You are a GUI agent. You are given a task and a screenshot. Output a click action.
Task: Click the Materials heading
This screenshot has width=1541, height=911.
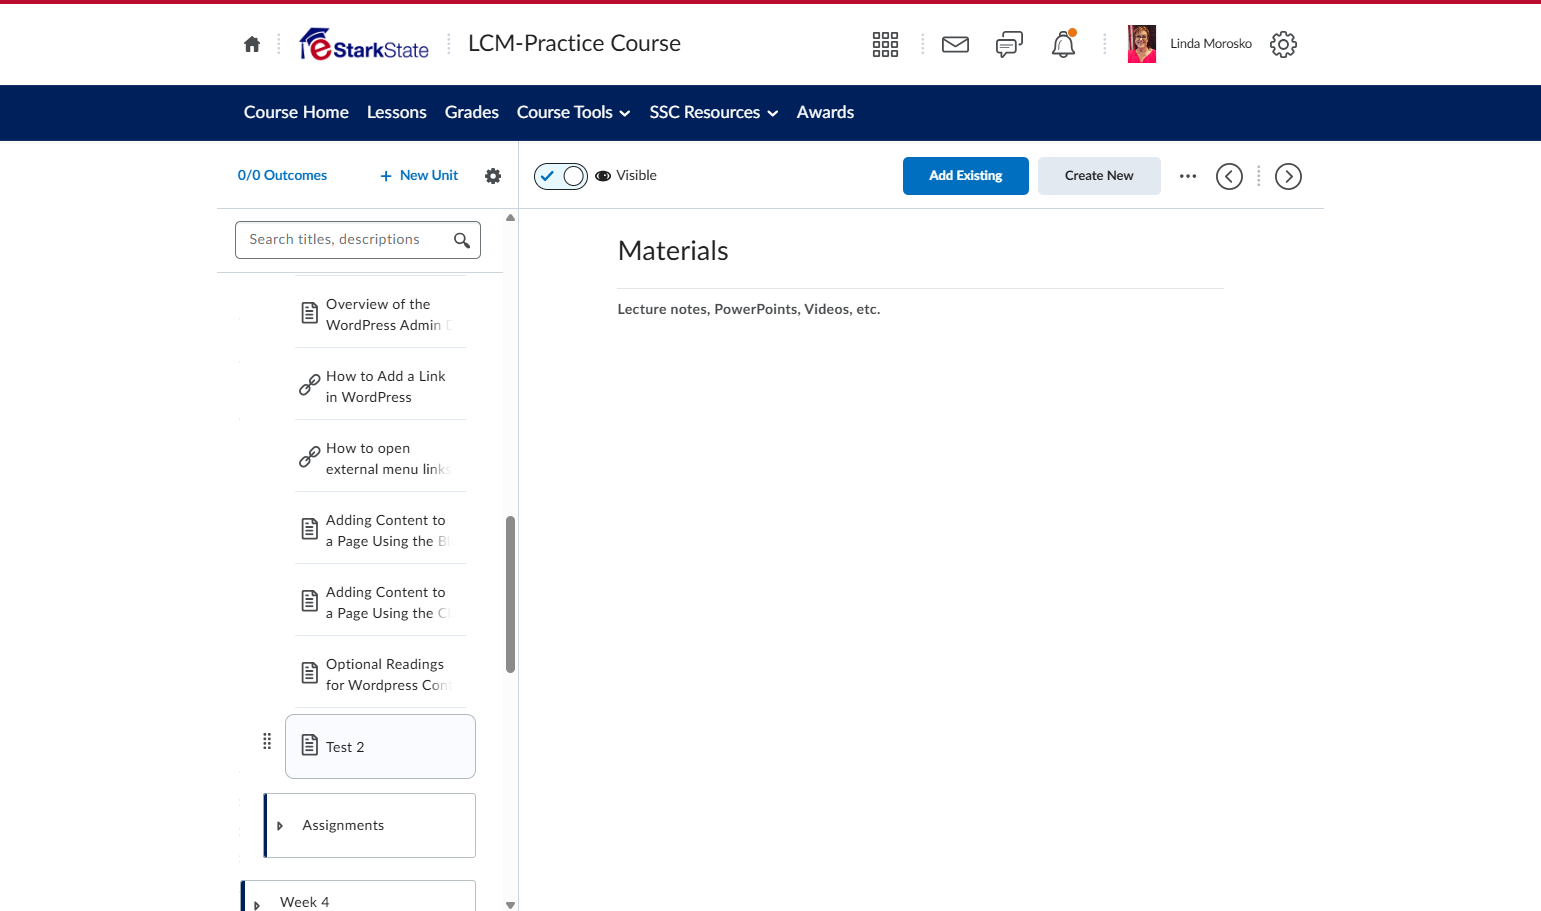(673, 251)
